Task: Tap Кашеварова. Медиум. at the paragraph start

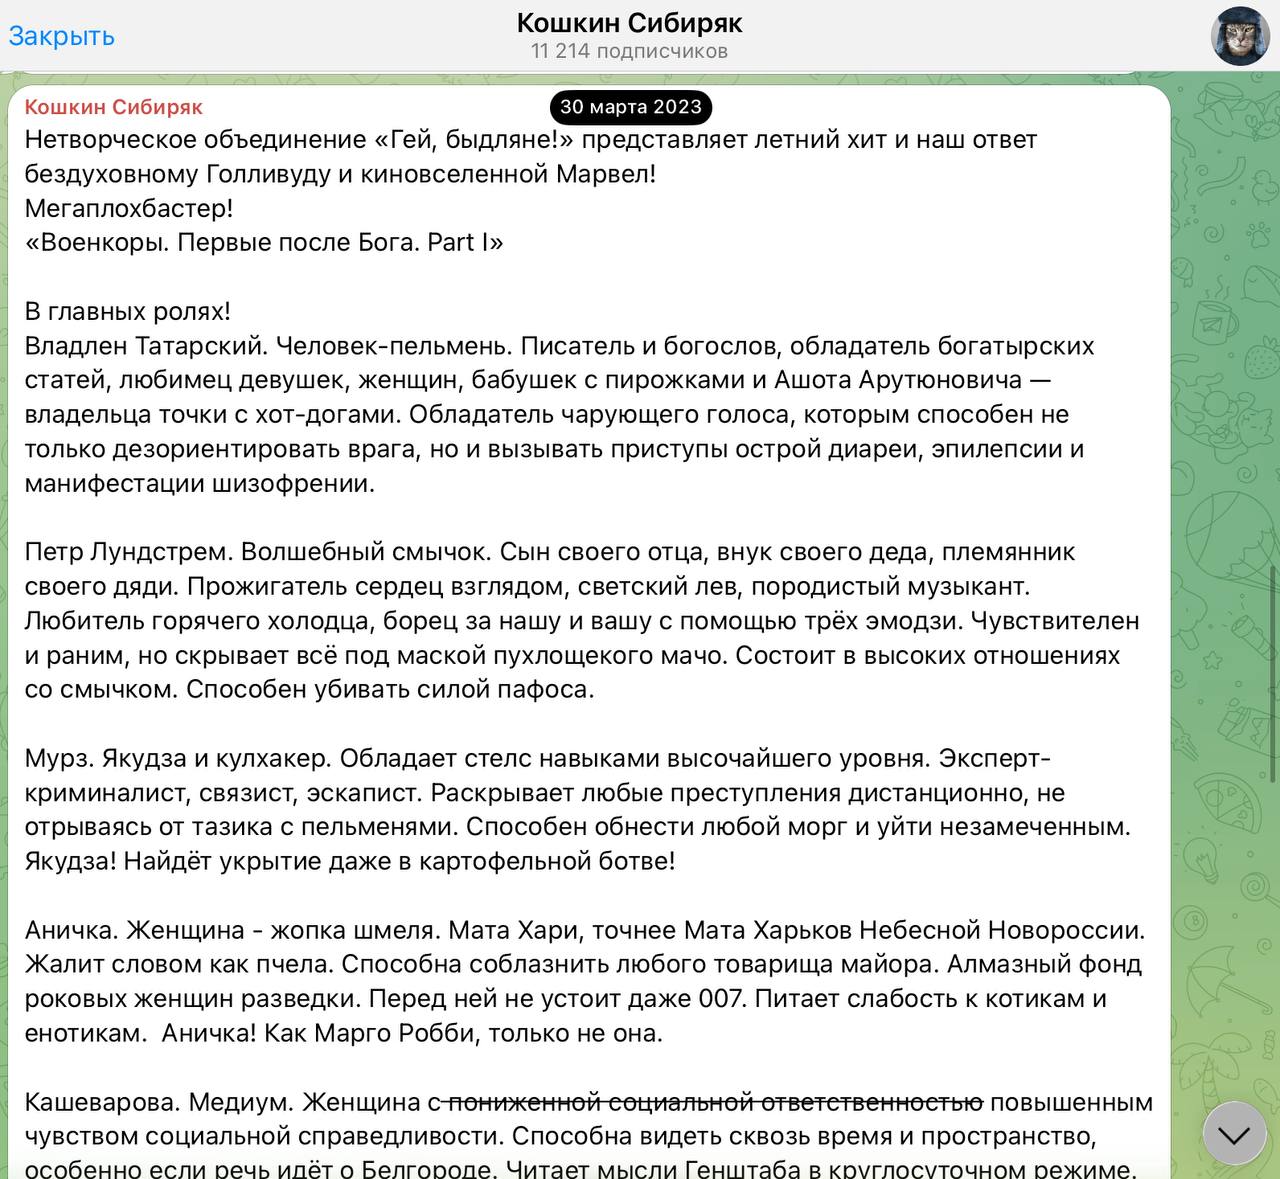Action: [159, 1102]
